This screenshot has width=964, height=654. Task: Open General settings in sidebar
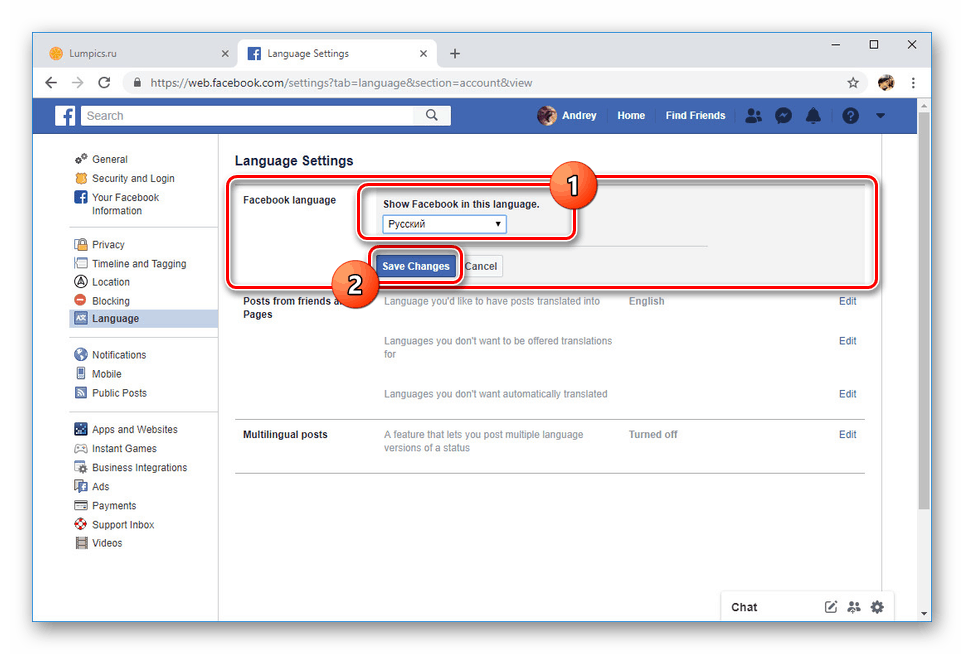pyautogui.click(x=109, y=159)
